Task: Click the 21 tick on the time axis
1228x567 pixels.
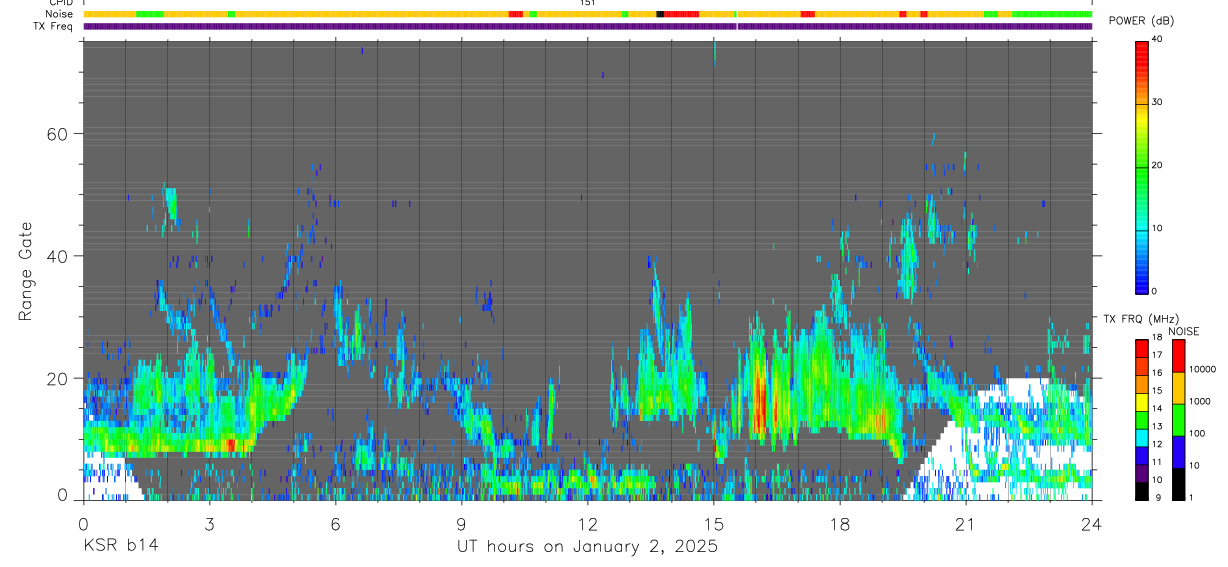Action: coord(965,524)
